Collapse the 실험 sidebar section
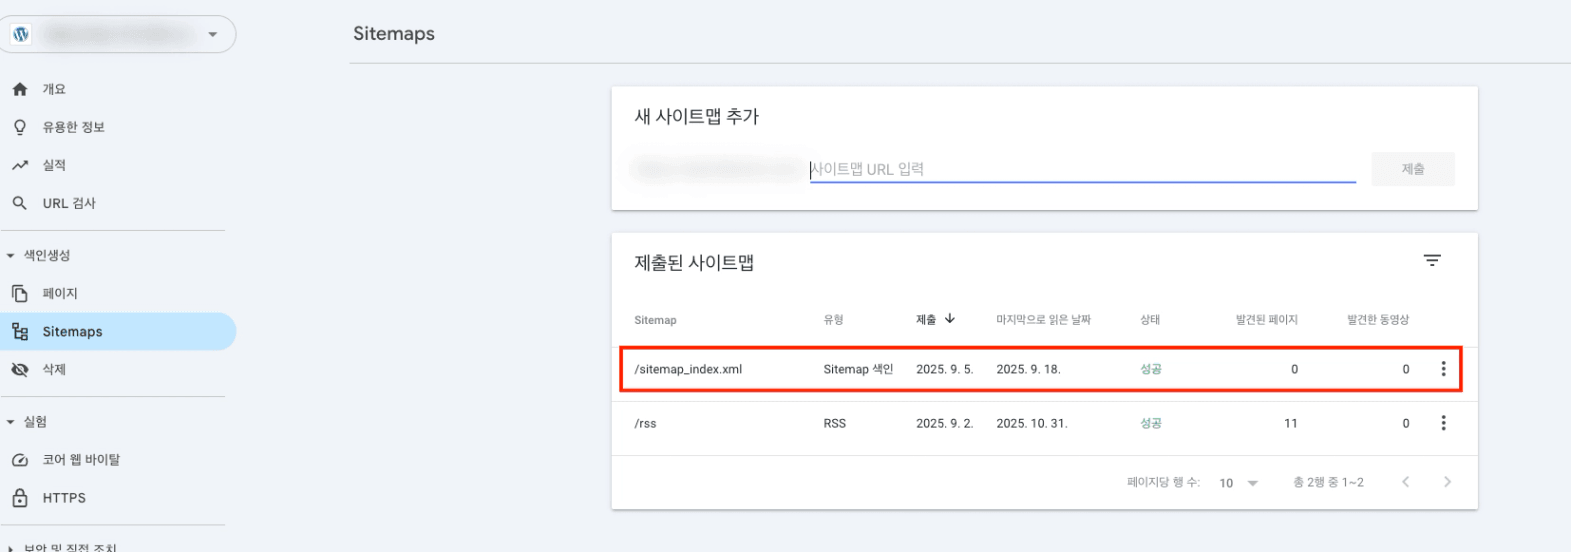1571x552 pixels. 11,422
